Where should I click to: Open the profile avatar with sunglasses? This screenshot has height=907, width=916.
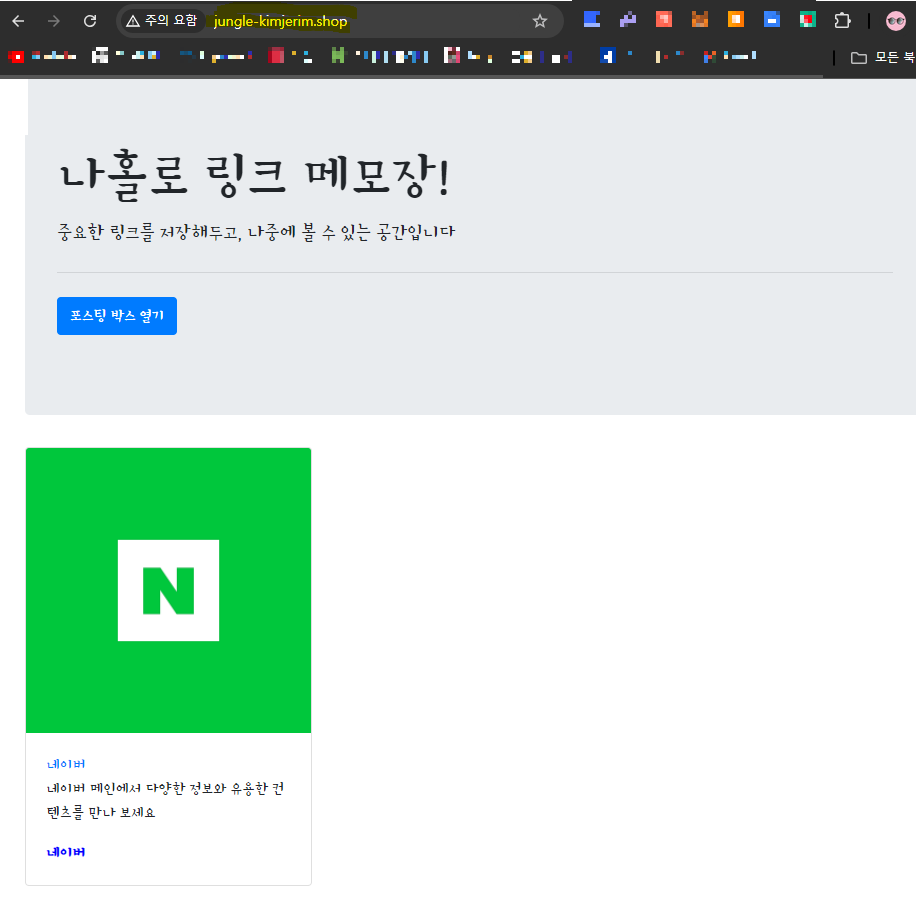point(896,21)
